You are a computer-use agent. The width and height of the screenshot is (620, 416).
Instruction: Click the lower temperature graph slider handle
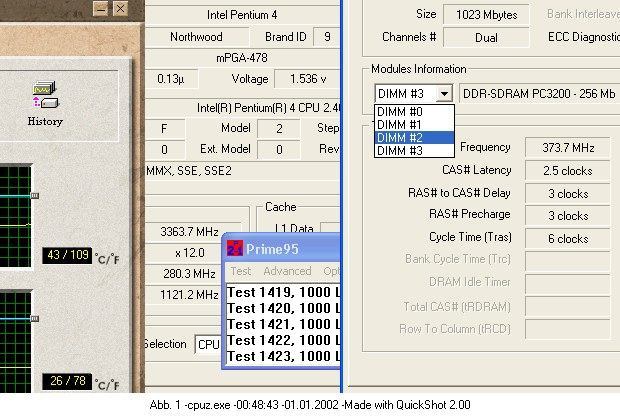tap(35, 319)
